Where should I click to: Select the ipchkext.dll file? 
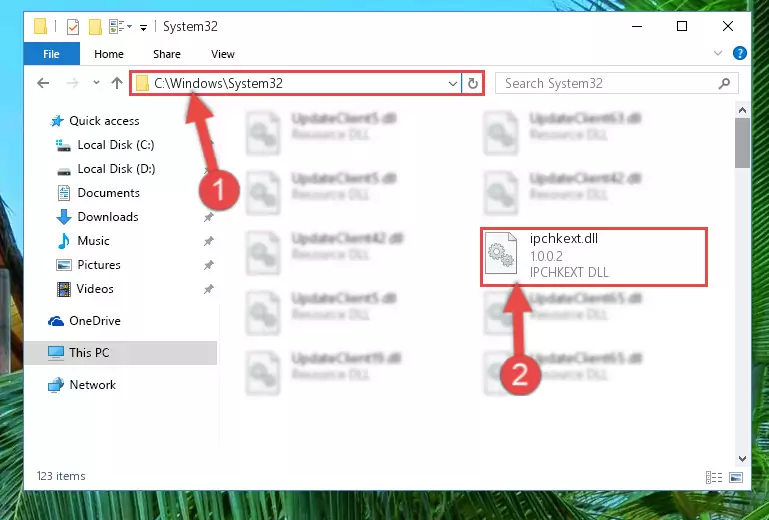click(x=594, y=257)
